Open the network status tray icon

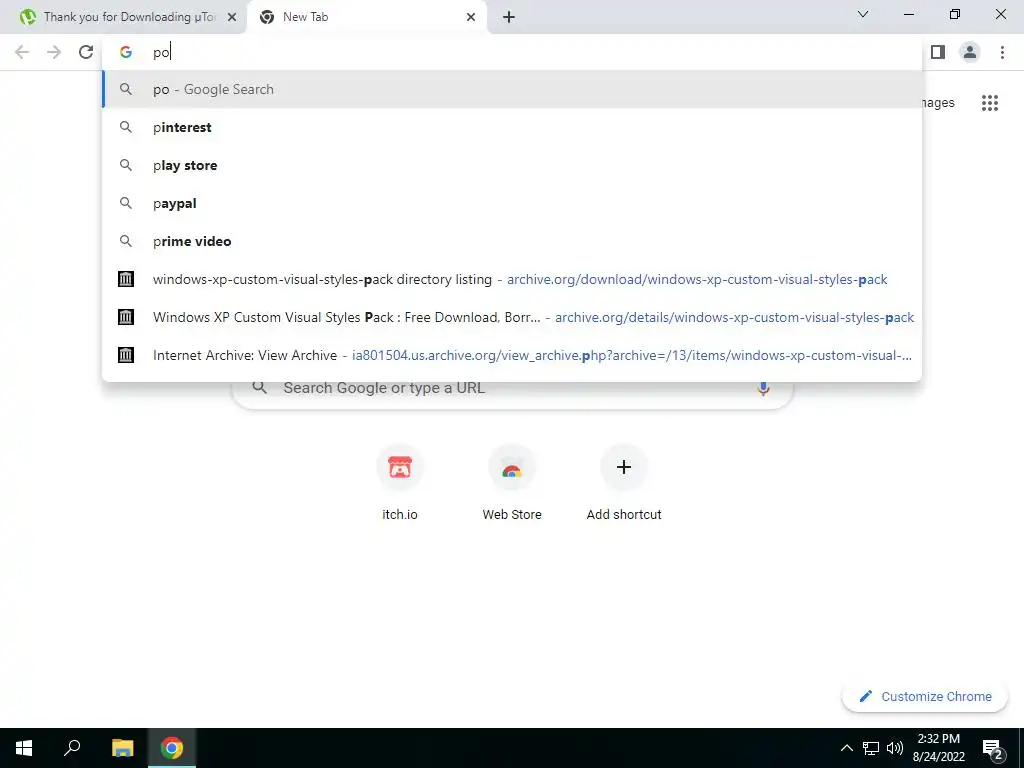(871, 748)
